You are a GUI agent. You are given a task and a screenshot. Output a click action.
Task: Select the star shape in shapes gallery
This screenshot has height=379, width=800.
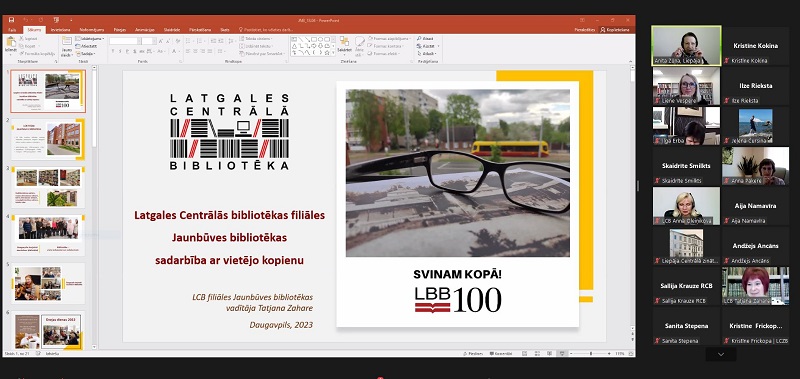click(327, 52)
